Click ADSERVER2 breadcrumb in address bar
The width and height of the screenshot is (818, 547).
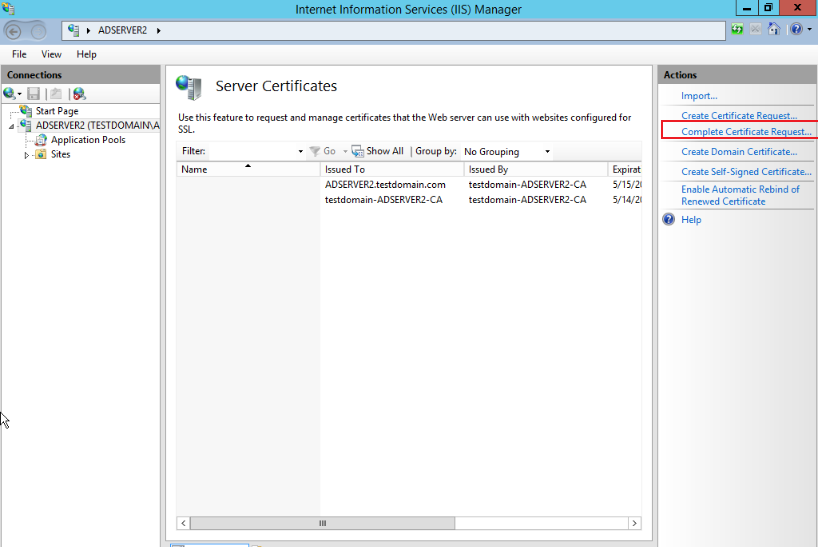pyautogui.click(x=123, y=31)
